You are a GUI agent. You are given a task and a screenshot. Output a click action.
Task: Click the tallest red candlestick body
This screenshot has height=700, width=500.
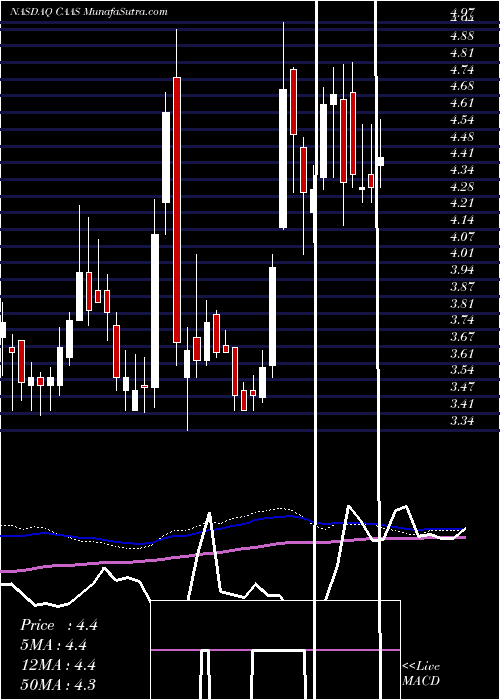click(177, 210)
